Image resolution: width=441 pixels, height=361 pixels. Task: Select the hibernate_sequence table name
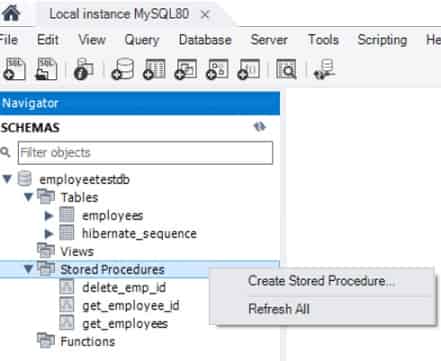[x=139, y=234]
